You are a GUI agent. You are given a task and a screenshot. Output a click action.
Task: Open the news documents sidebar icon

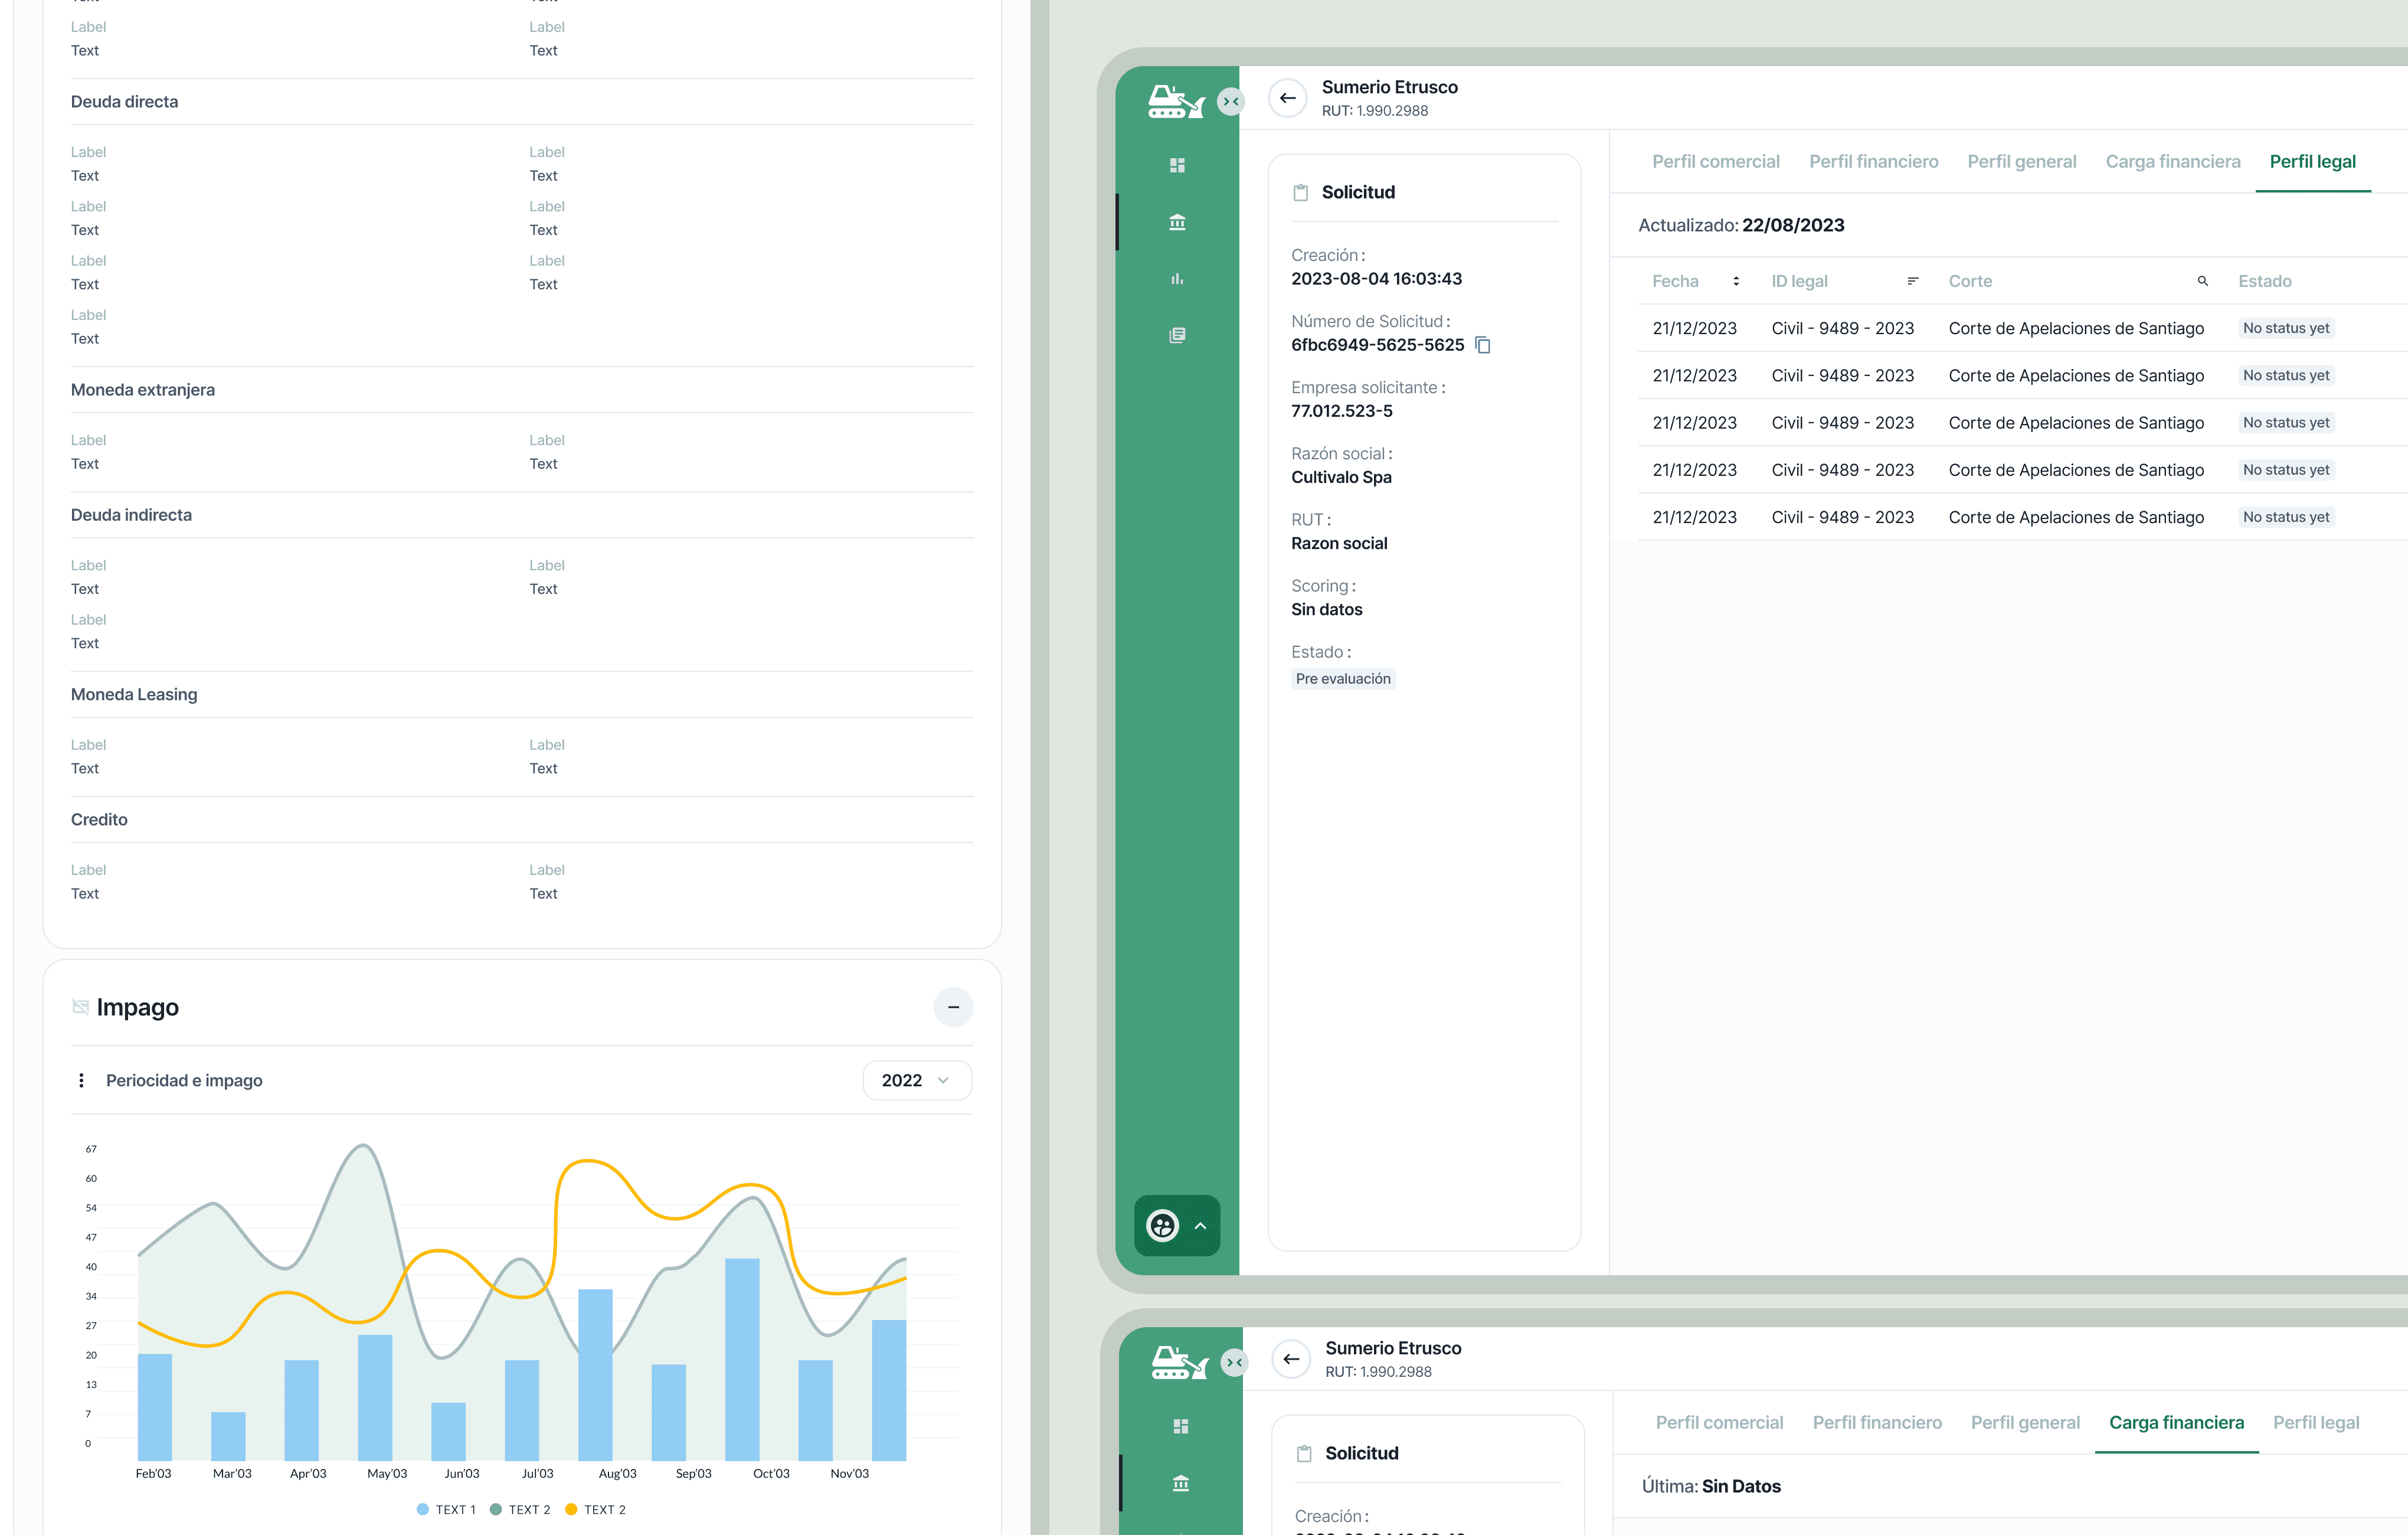pyautogui.click(x=1177, y=335)
